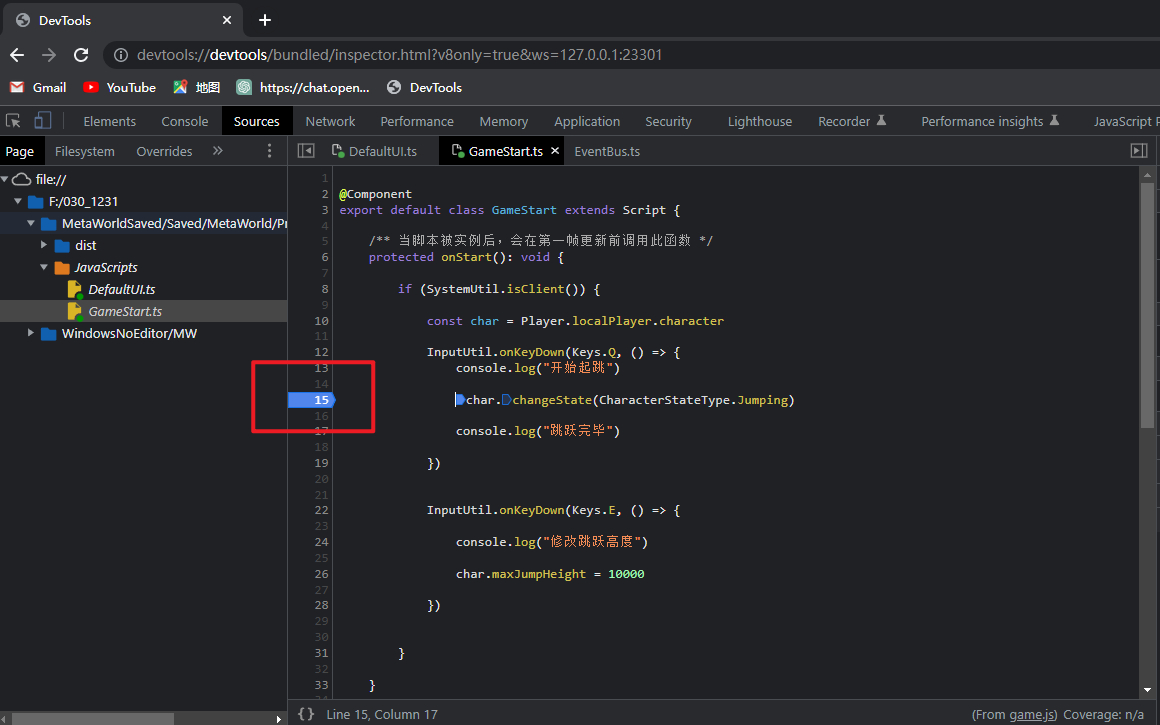Image resolution: width=1160 pixels, height=725 pixels.
Task: Toggle the debugger sidebar on right
Action: click(1139, 151)
